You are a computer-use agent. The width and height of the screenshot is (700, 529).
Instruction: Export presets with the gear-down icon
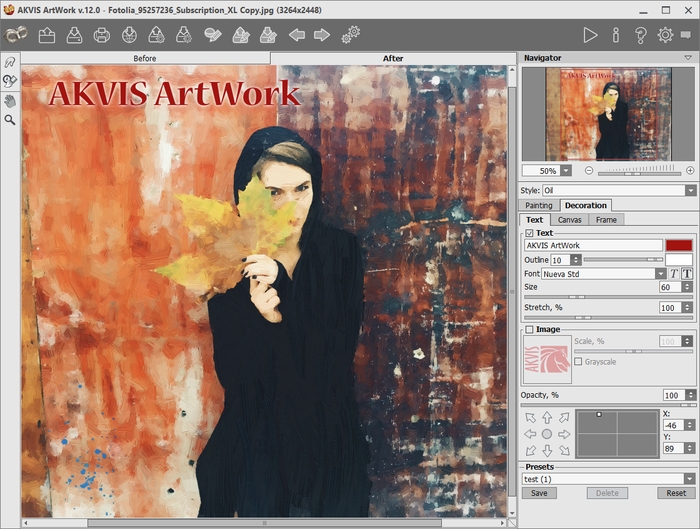click(183, 35)
